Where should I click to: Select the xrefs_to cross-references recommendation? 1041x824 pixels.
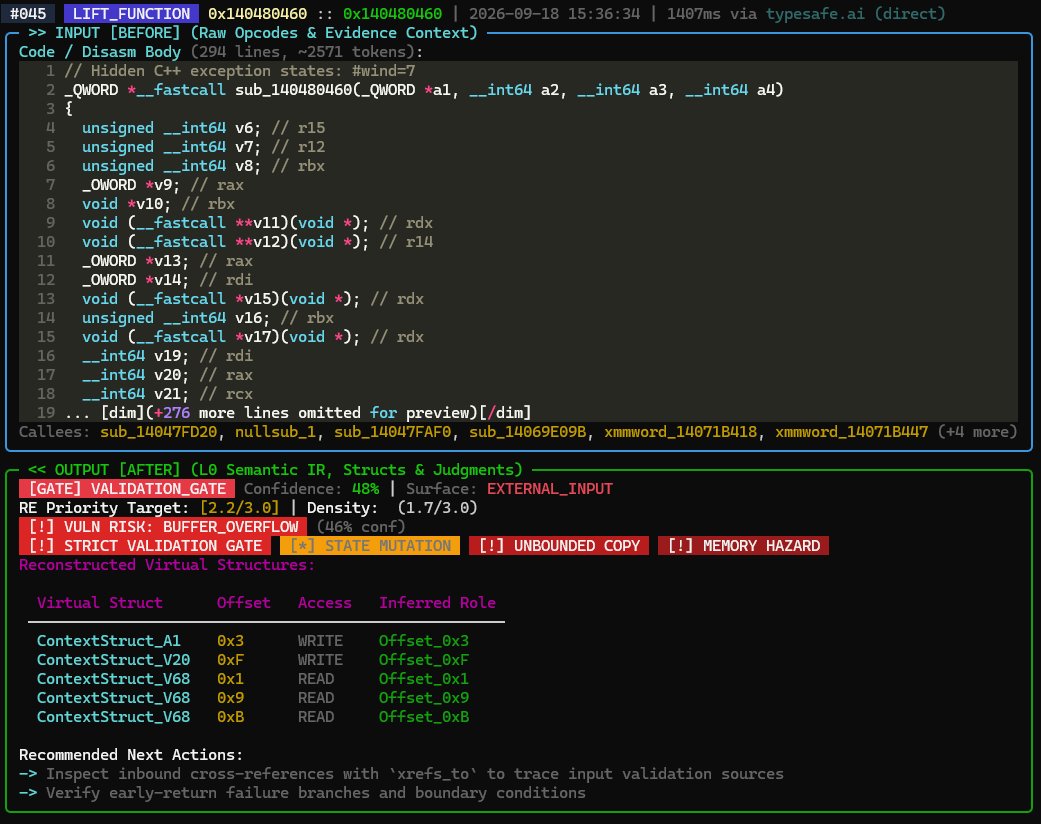pos(402,774)
